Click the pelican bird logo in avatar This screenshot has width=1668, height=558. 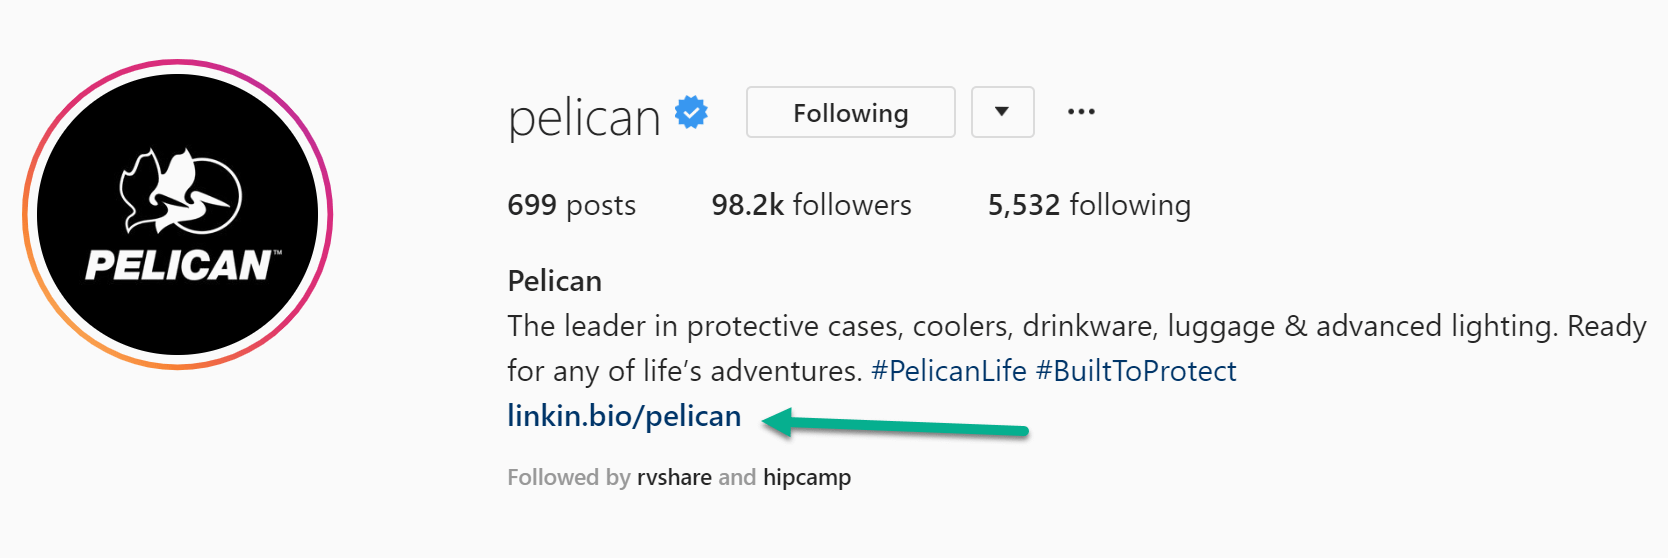(179, 190)
